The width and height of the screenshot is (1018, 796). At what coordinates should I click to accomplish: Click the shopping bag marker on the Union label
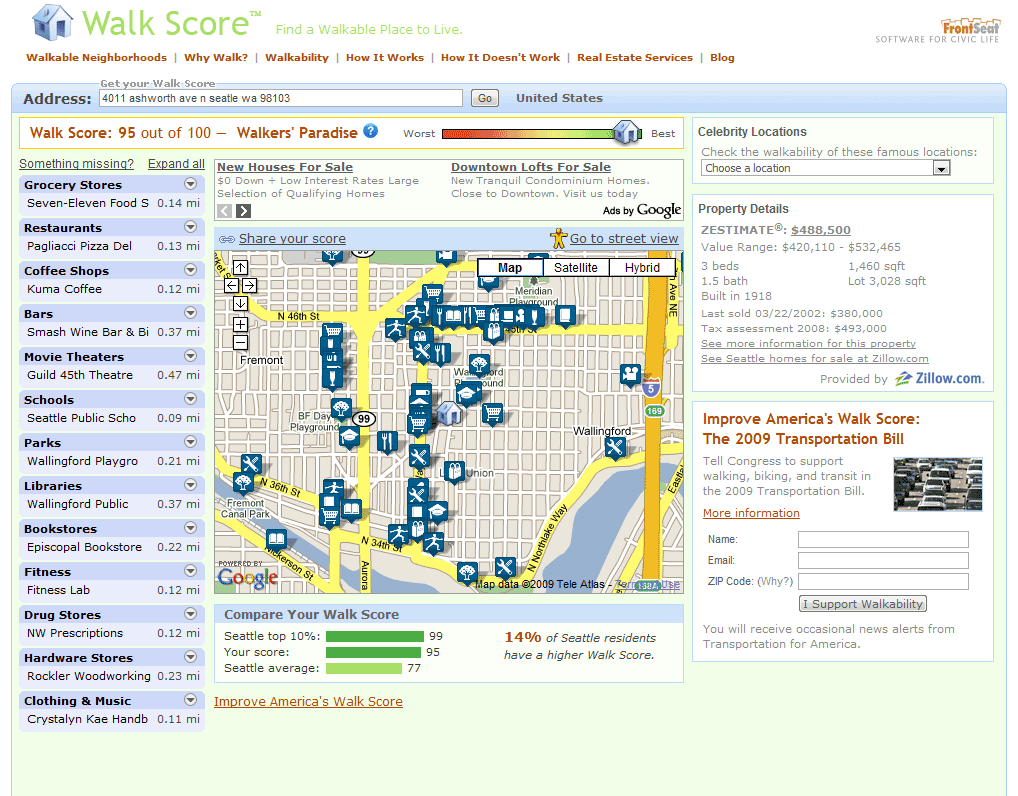[x=454, y=471]
